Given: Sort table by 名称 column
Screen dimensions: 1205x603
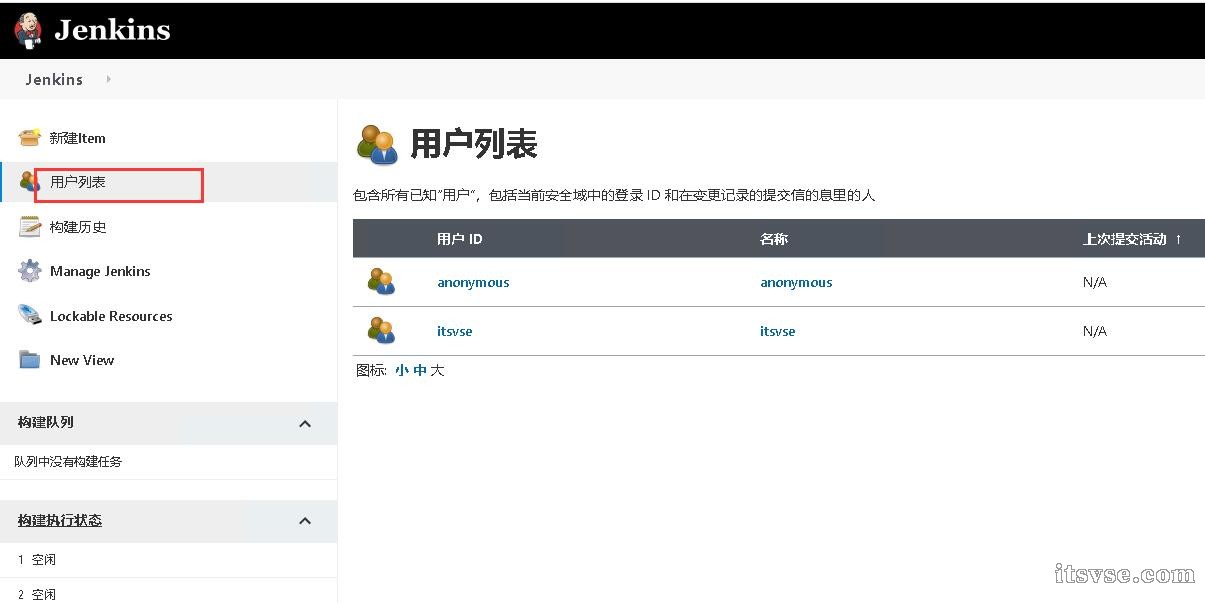Looking at the screenshot, I should [774, 239].
